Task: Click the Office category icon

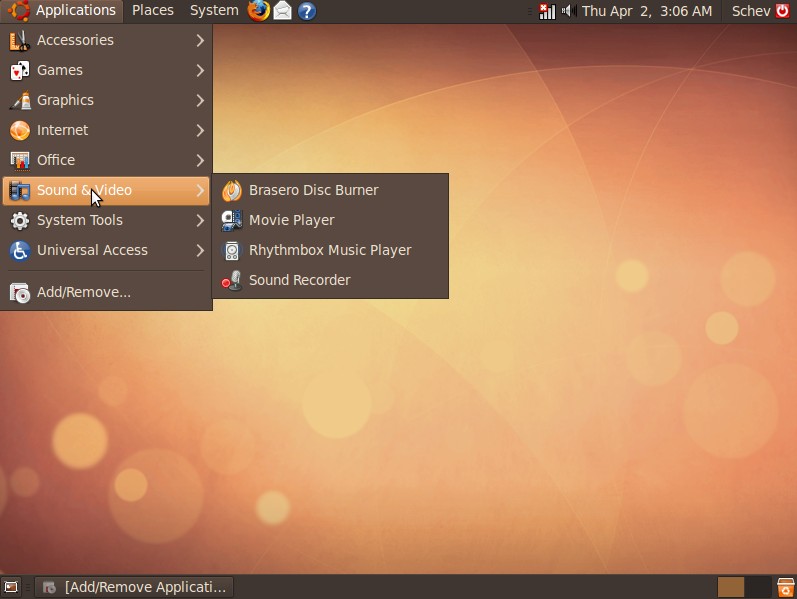Action: [20, 161]
